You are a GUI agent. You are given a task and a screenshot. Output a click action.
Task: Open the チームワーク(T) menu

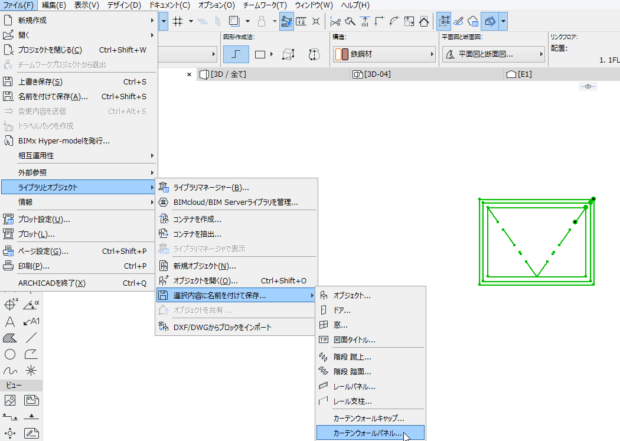pyautogui.click(x=265, y=5)
